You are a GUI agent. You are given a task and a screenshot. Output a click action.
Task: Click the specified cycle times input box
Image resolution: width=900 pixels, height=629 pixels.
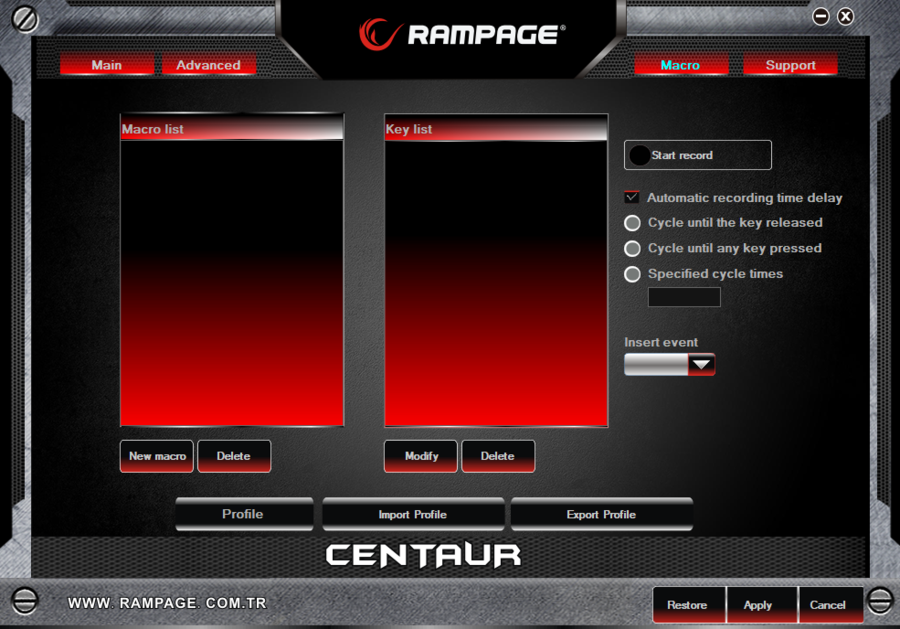point(684,297)
